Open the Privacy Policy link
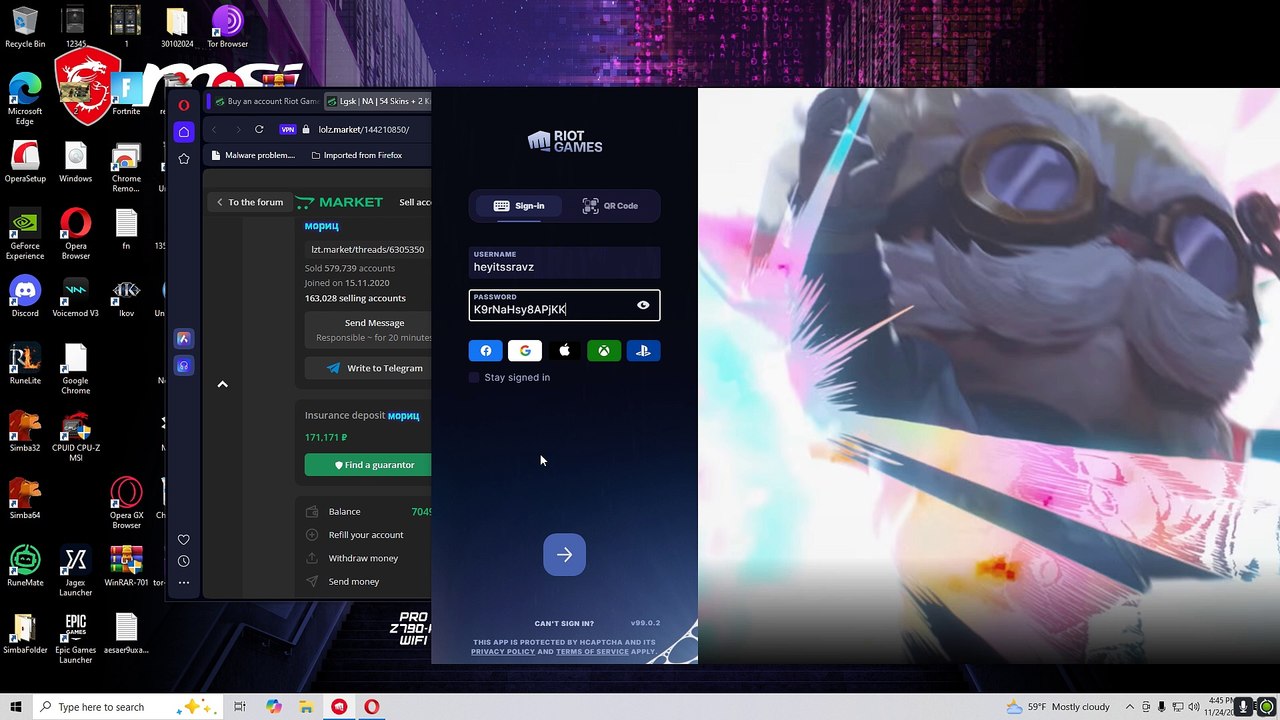This screenshot has width=1280, height=720. pyautogui.click(x=503, y=651)
